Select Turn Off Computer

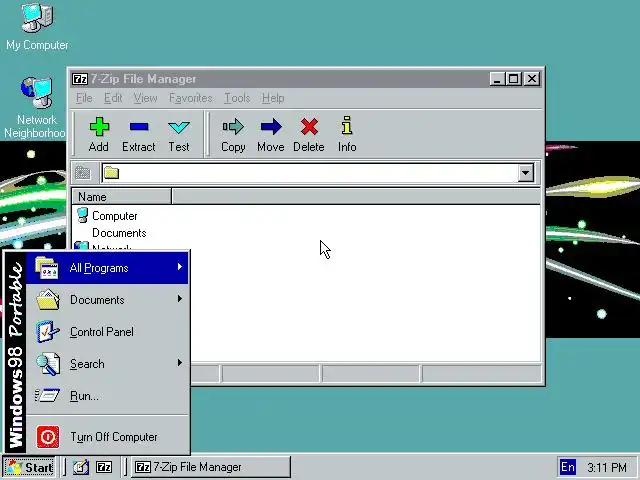coord(107,437)
